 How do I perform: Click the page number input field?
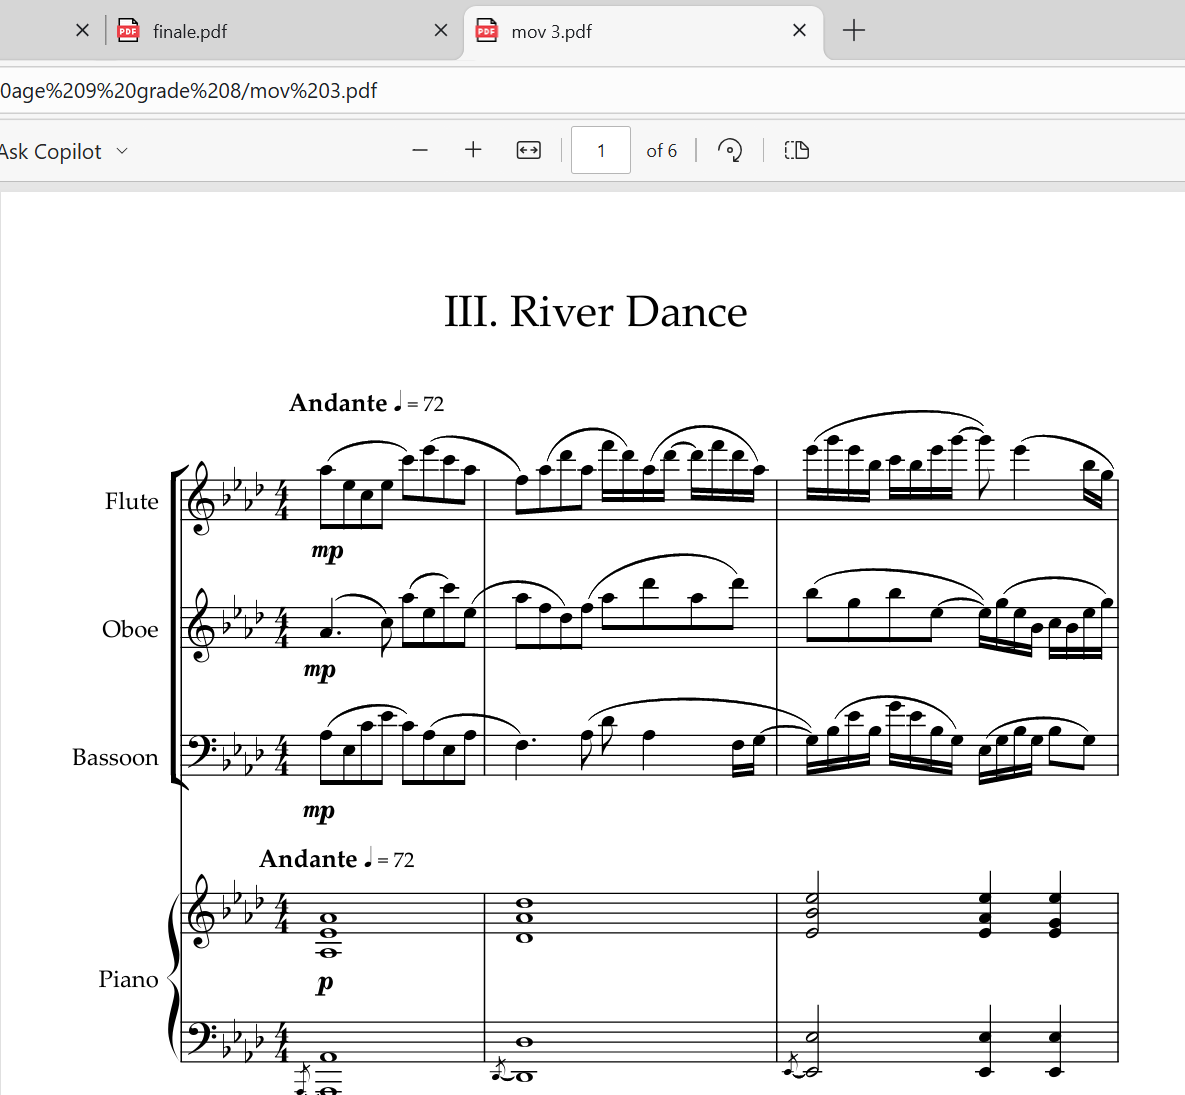601,150
